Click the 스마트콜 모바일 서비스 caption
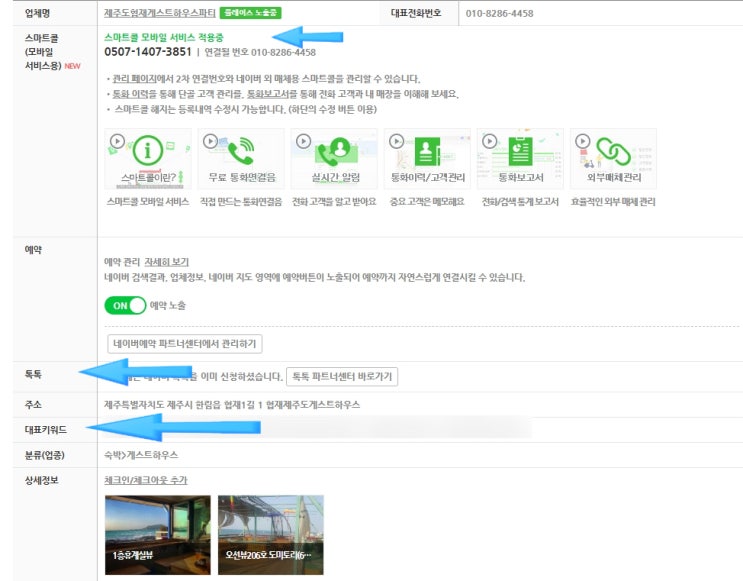 pyautogui.click(x=148, y=202)
